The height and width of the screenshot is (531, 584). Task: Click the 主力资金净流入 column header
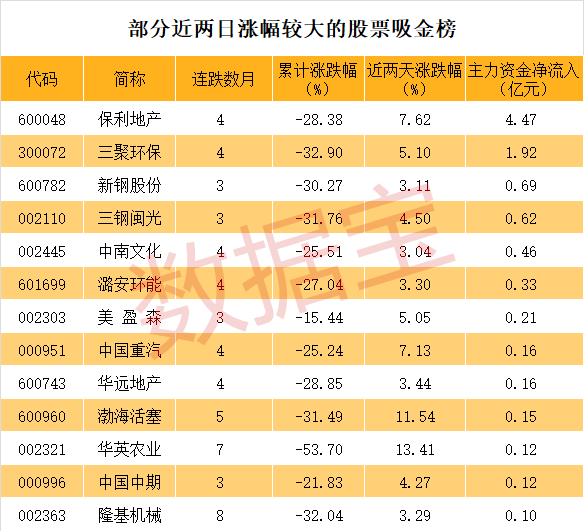point(524,79)
